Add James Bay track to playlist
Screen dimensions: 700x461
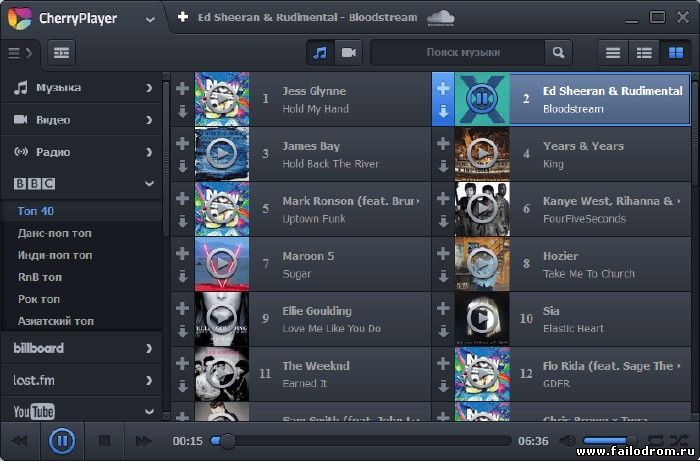point(182,143)
